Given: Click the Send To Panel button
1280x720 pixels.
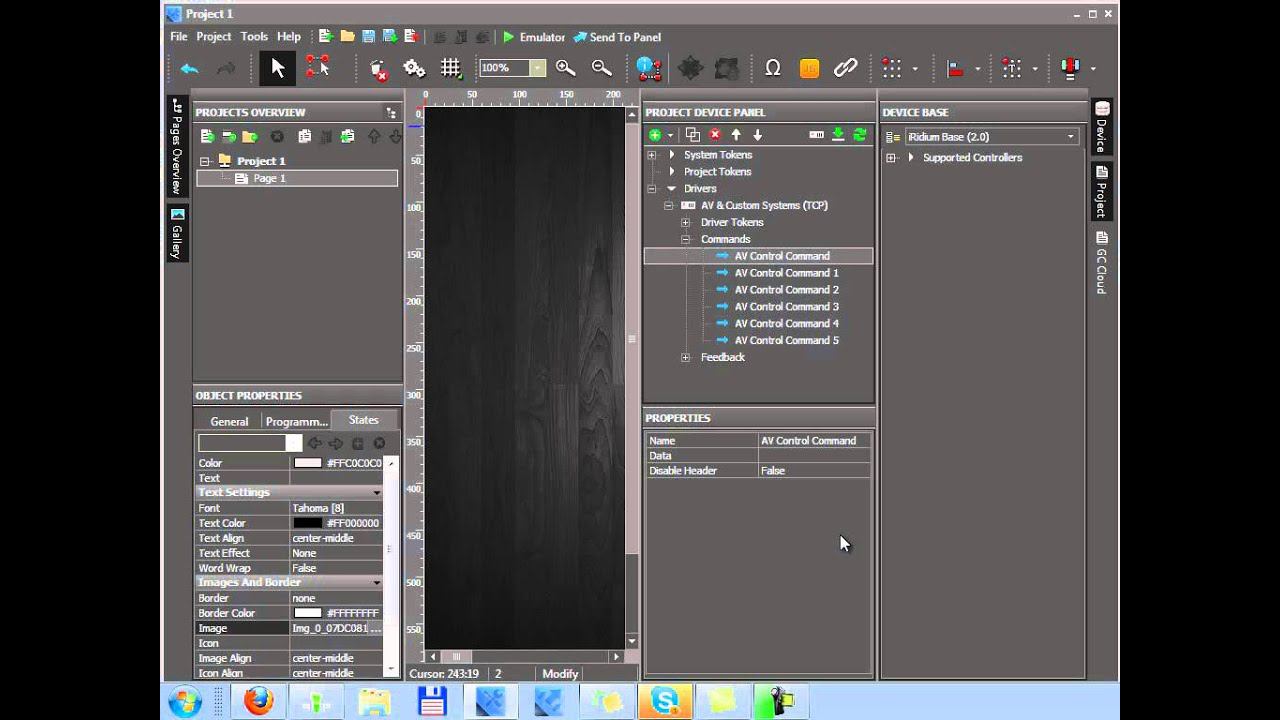Looking at the screenshot, I should [617, 37].
